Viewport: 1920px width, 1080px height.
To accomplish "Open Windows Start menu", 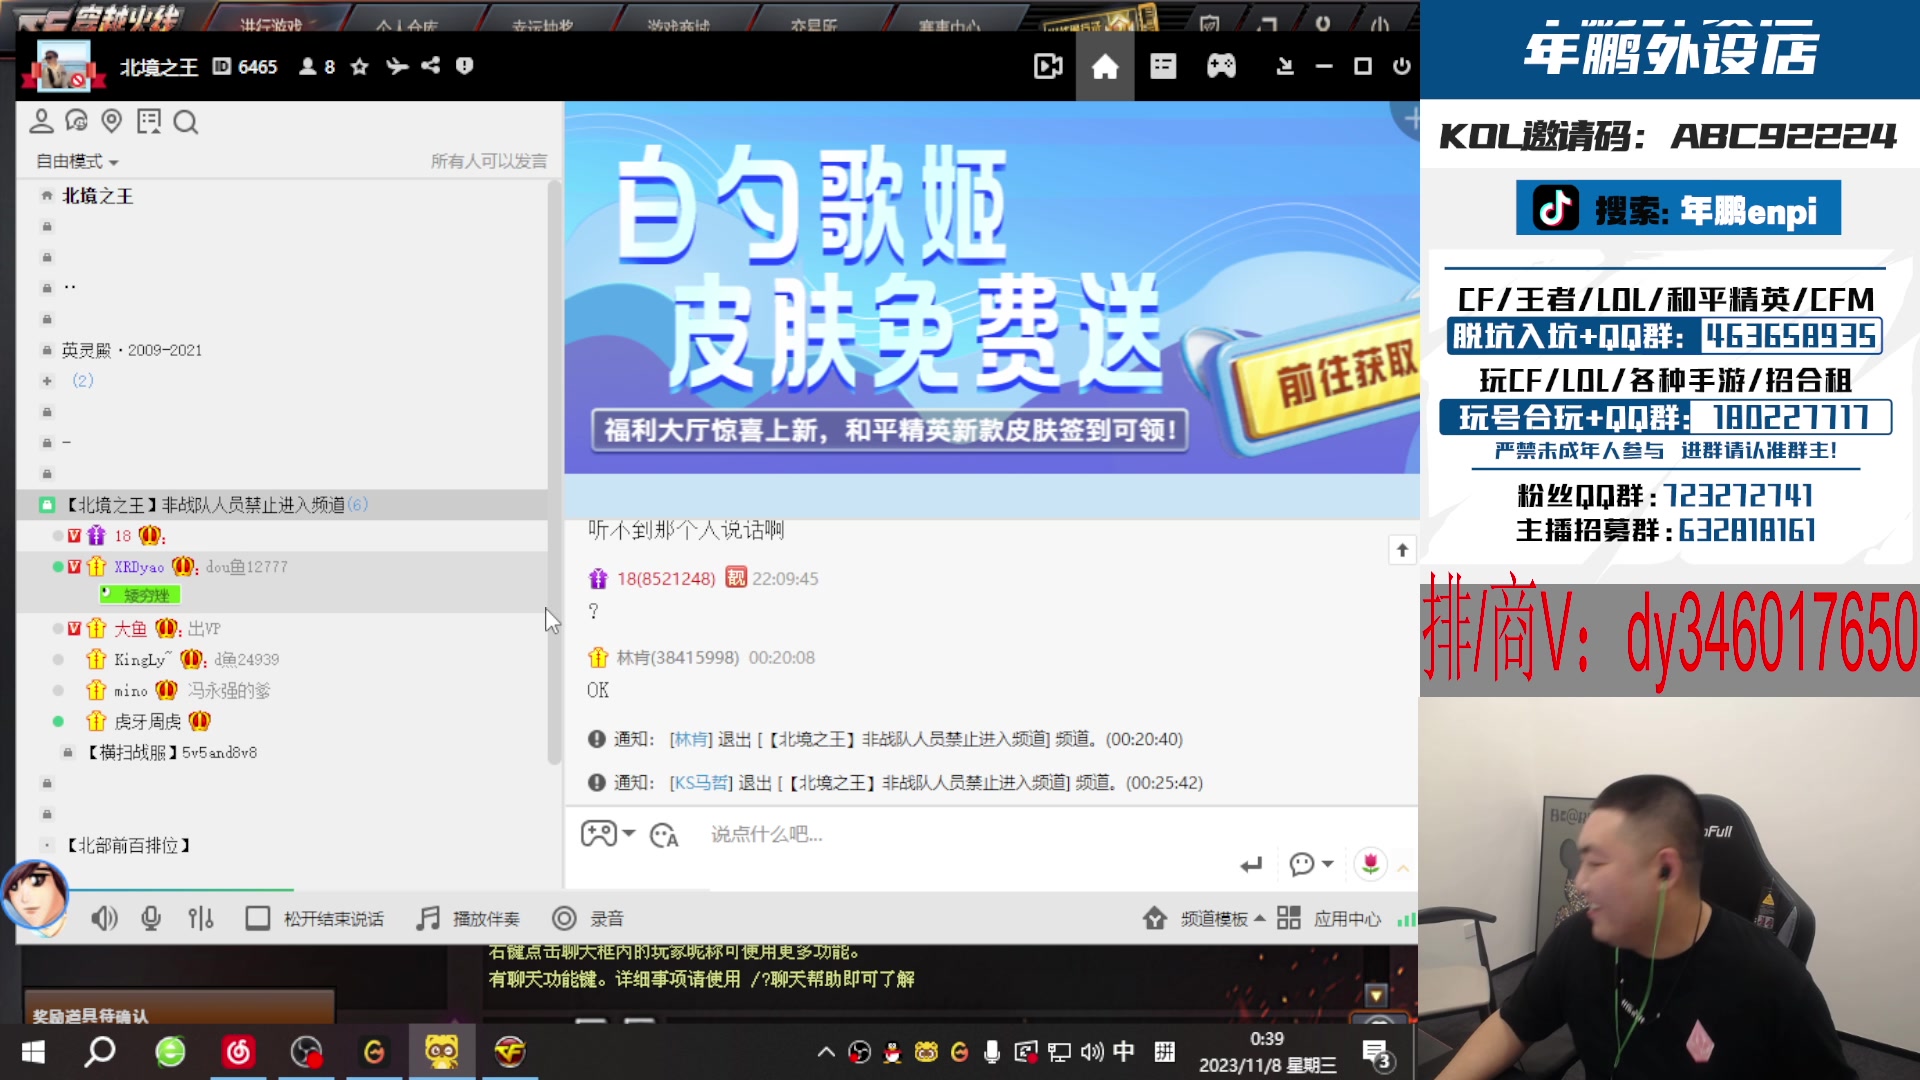I will click(33, 1052).
